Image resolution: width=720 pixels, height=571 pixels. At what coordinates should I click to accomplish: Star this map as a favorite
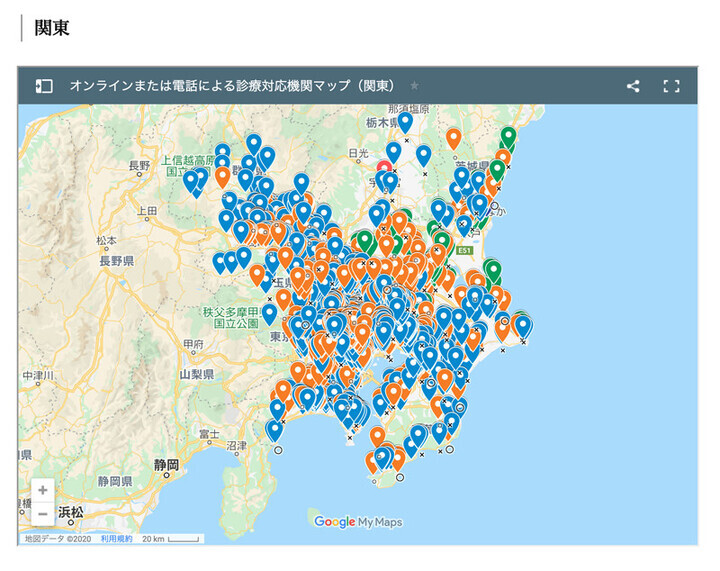[x=415, y=86]
